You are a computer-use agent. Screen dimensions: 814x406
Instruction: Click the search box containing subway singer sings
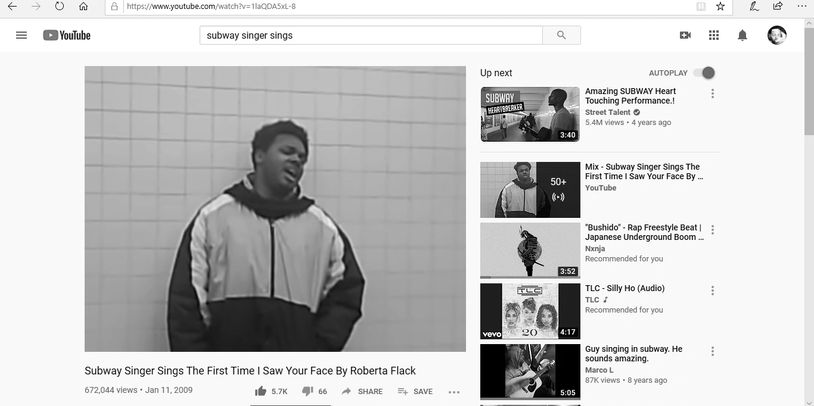tap(371, 35)
